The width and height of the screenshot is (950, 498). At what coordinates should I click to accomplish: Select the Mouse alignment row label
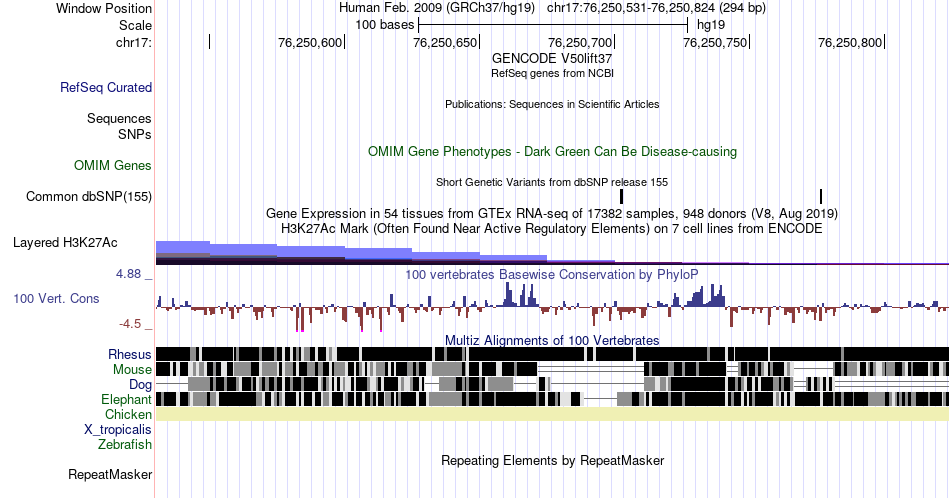(132, 370)
